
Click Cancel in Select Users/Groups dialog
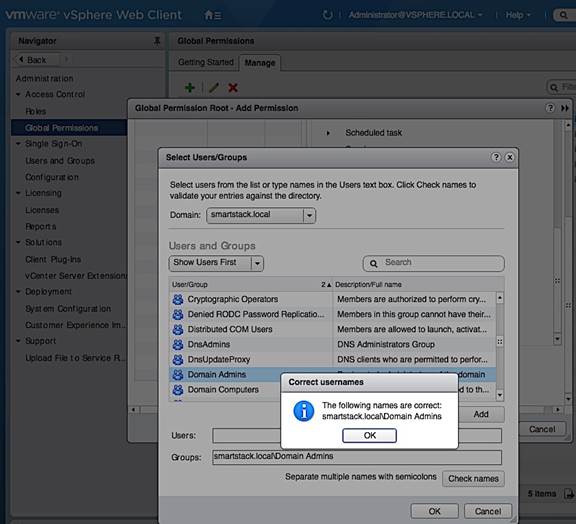(488, 511)
